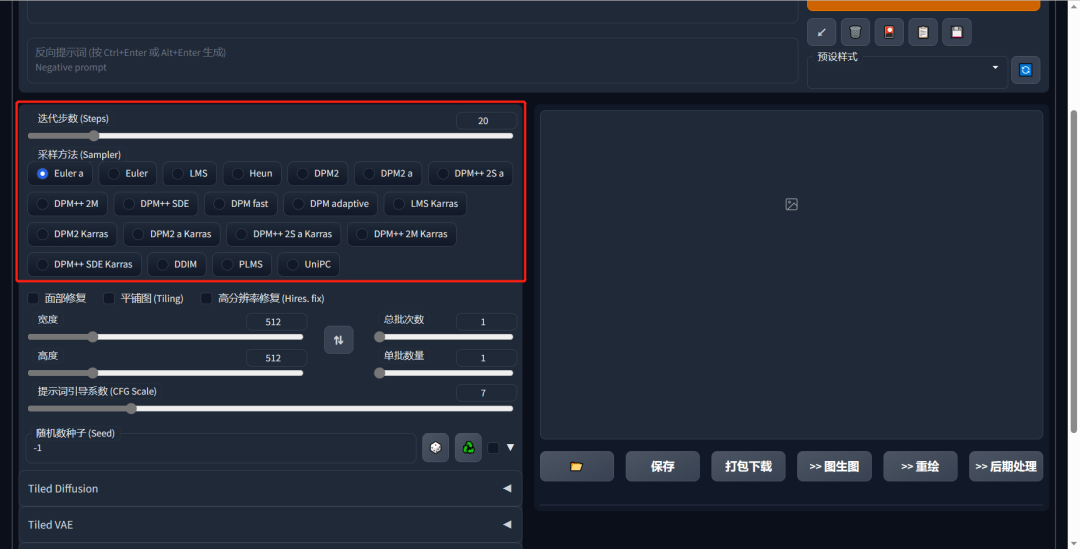Send image to >> 图生图

834,466
